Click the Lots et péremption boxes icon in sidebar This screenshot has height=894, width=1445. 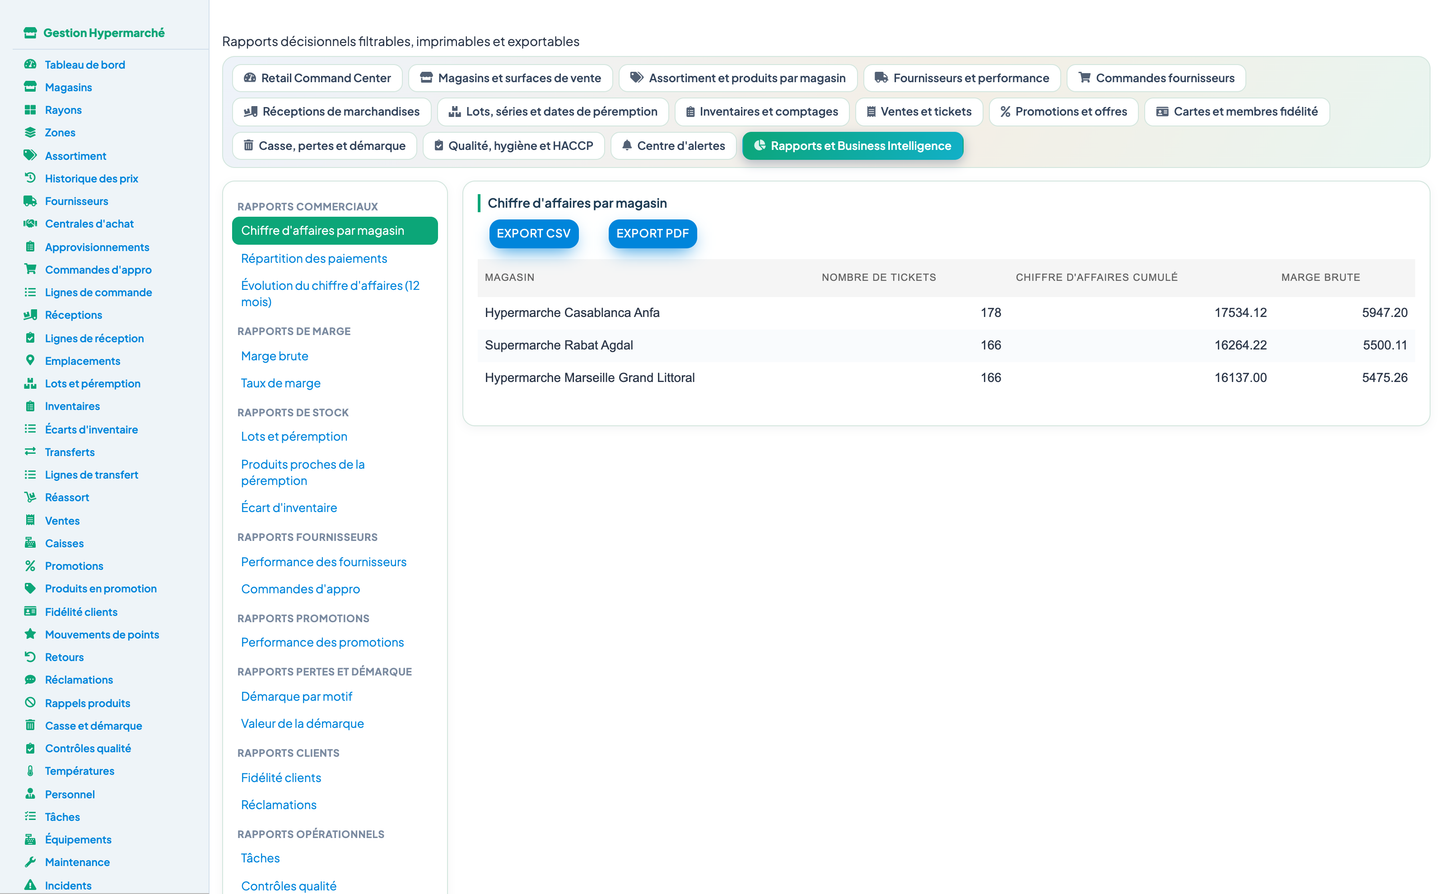coord(30,384)
